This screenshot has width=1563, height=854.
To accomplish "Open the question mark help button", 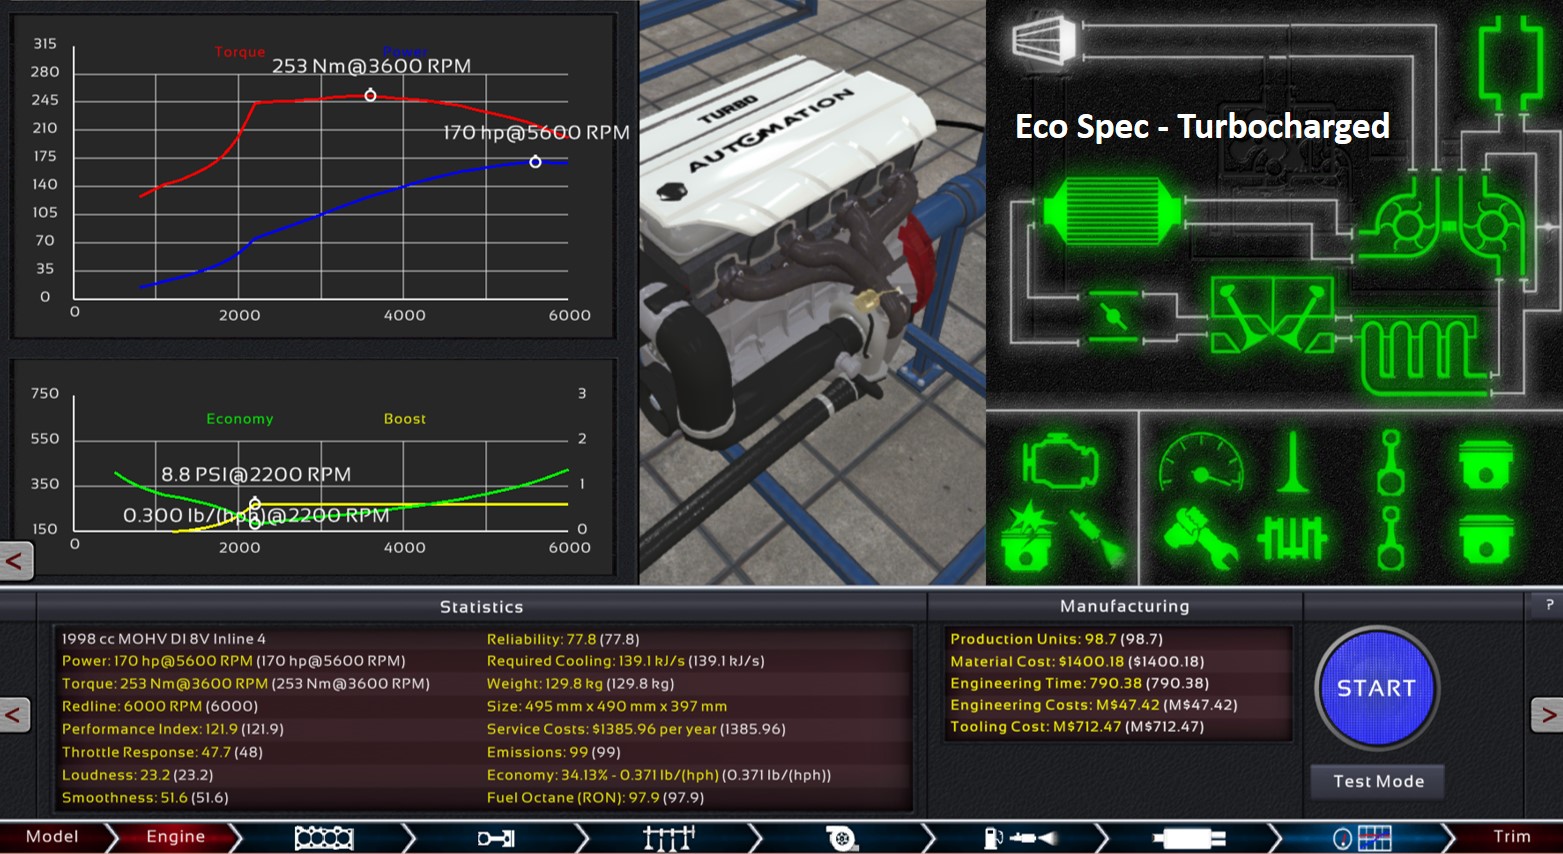I will click(1549, 604).
